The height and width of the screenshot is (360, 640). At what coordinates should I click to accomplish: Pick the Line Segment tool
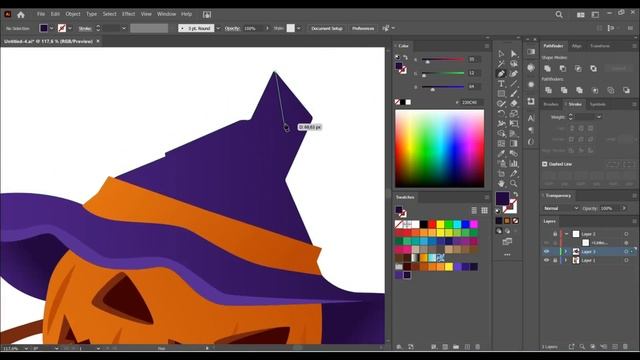514,84
